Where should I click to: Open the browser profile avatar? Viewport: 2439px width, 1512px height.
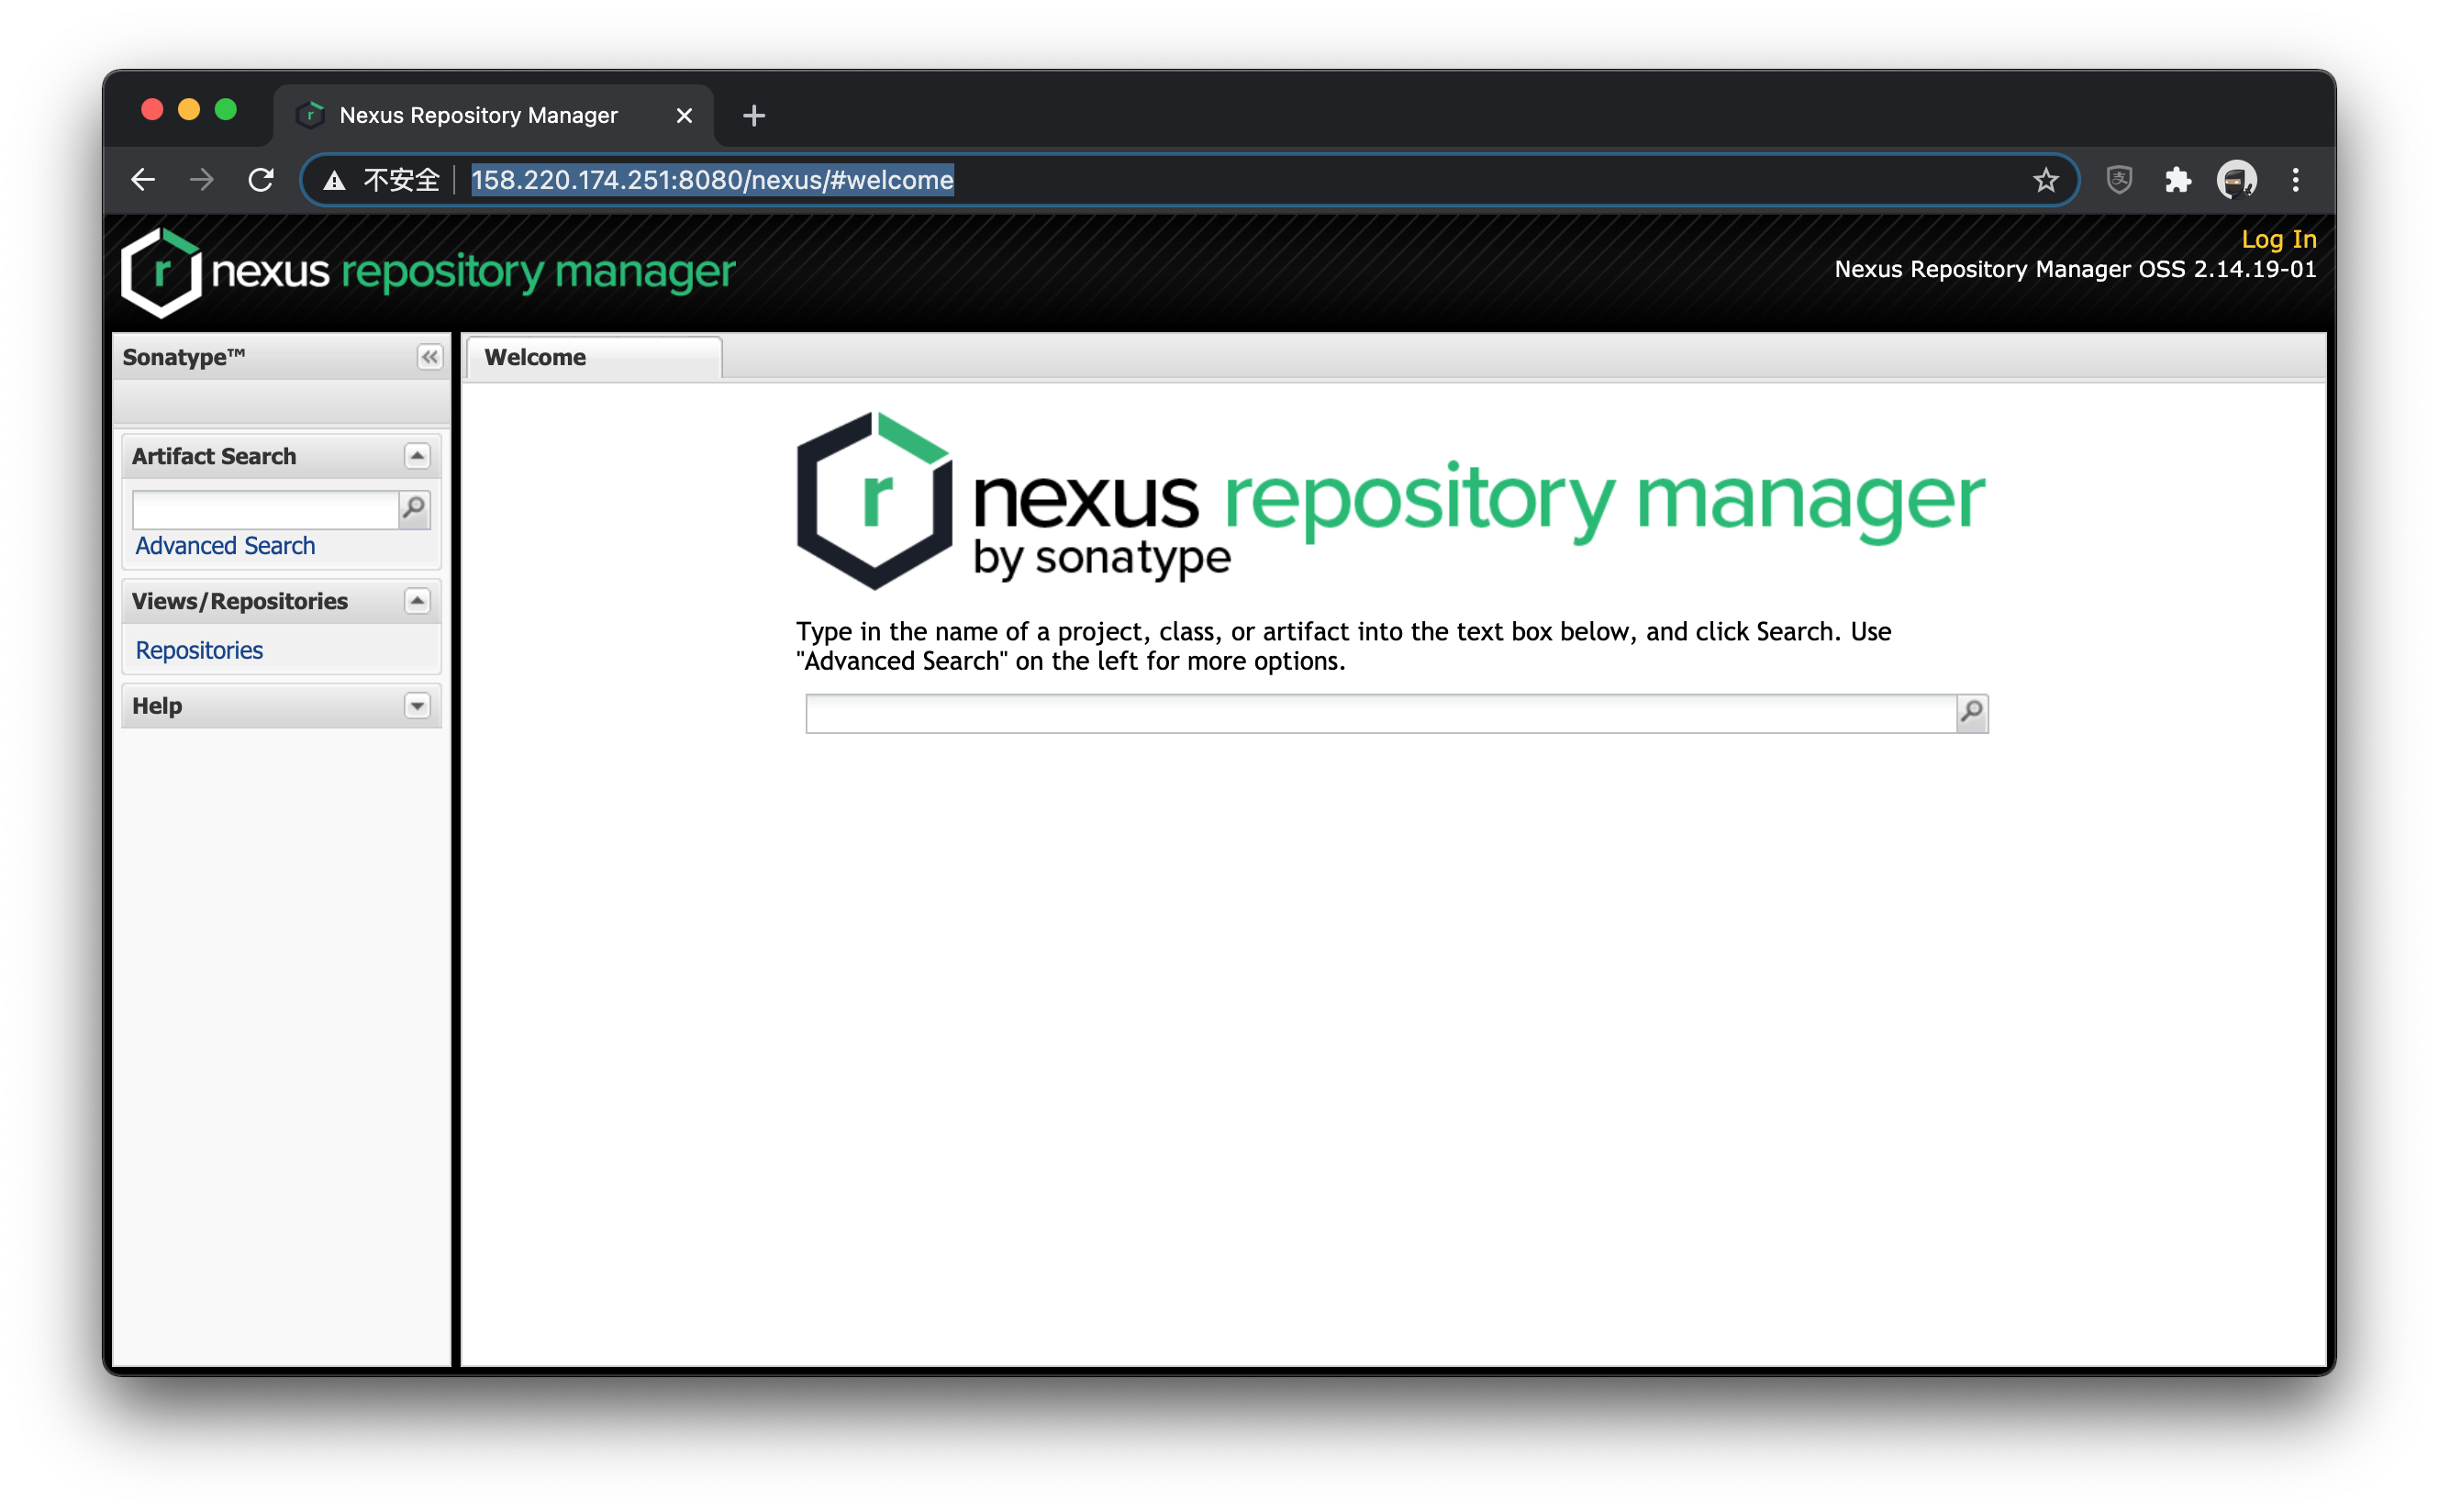[x=2236, y=180]
